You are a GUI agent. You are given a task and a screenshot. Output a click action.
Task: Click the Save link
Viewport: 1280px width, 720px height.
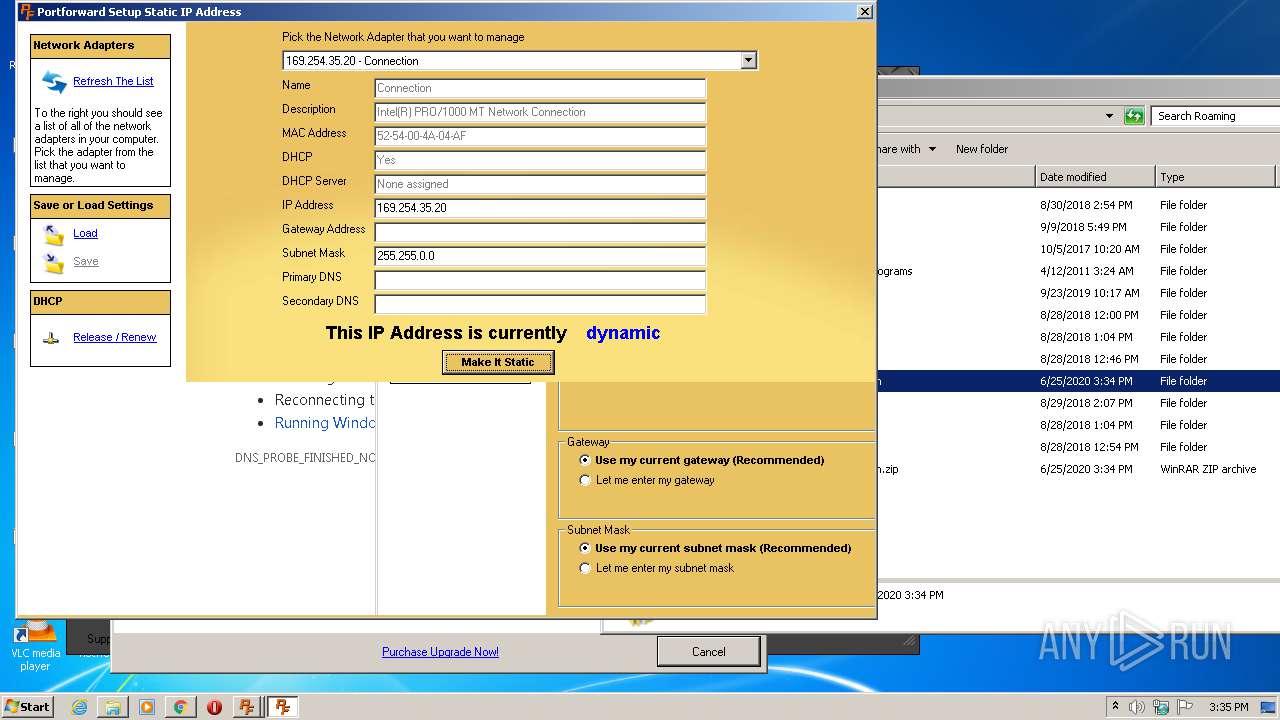coord(86,261)
